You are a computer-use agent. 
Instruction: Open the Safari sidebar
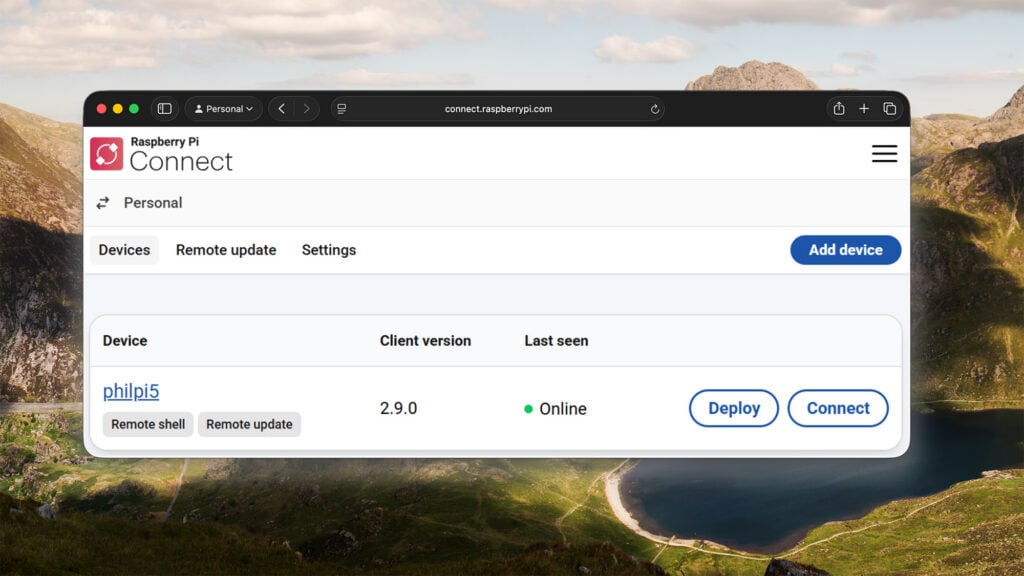pyautogui.click(x=164, y=108)
